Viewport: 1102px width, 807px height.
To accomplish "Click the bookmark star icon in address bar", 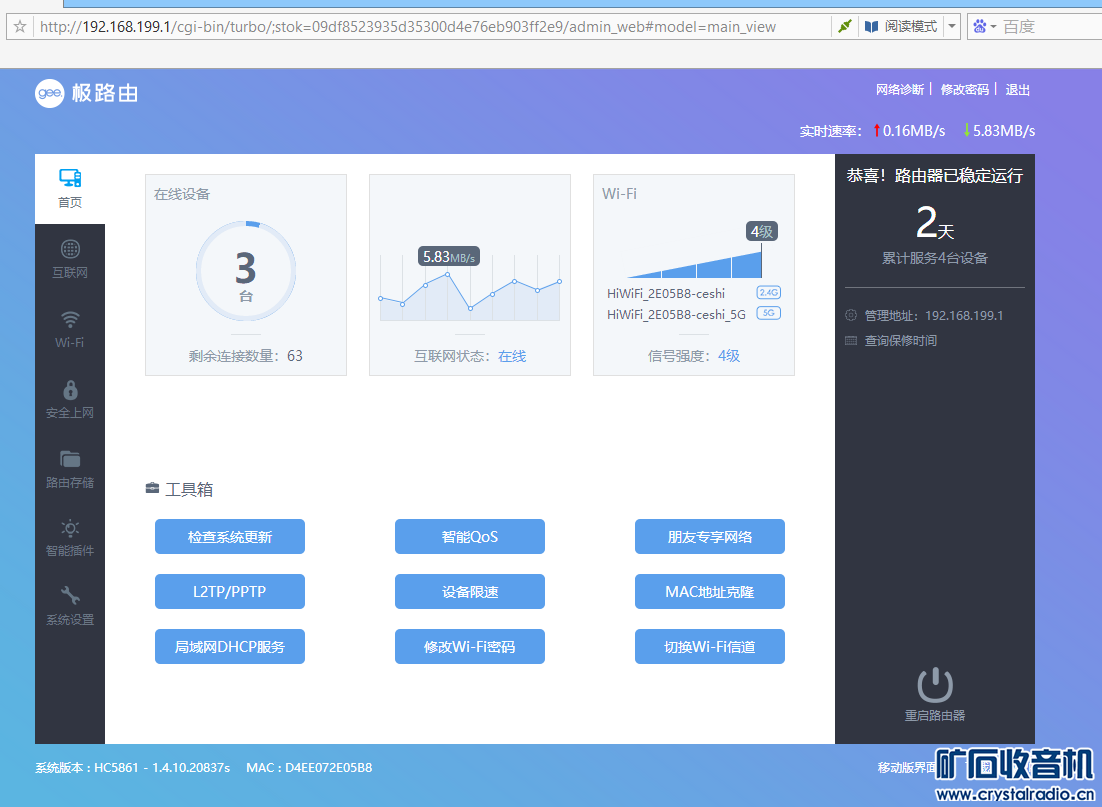I will pyautogui.click(x=19, y=27).
